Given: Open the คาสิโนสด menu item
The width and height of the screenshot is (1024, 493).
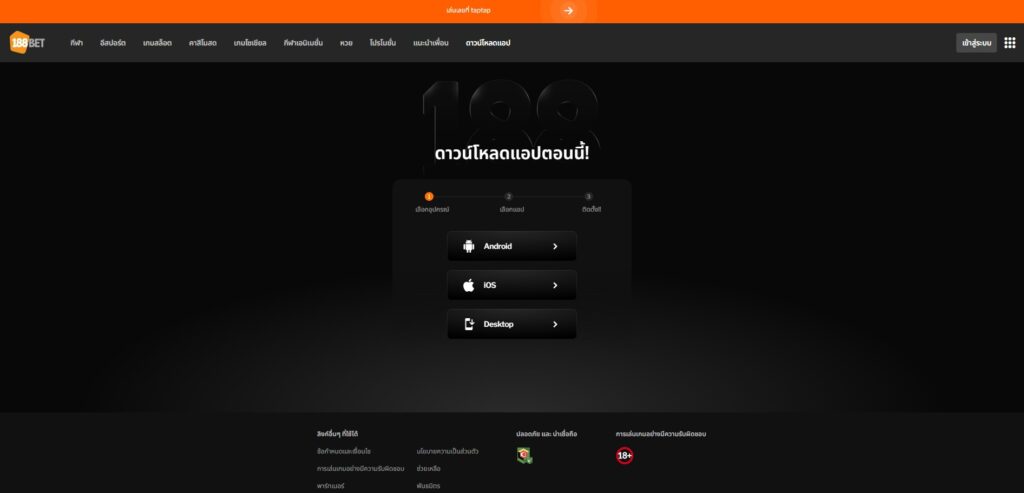Looking at the screenshot, I should click(x=202, y=43).
